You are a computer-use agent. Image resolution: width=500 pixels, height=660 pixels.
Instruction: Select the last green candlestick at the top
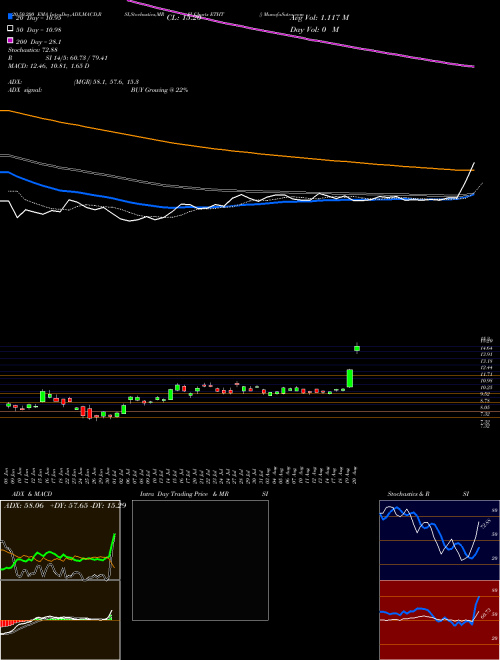[x=357, y=348]
